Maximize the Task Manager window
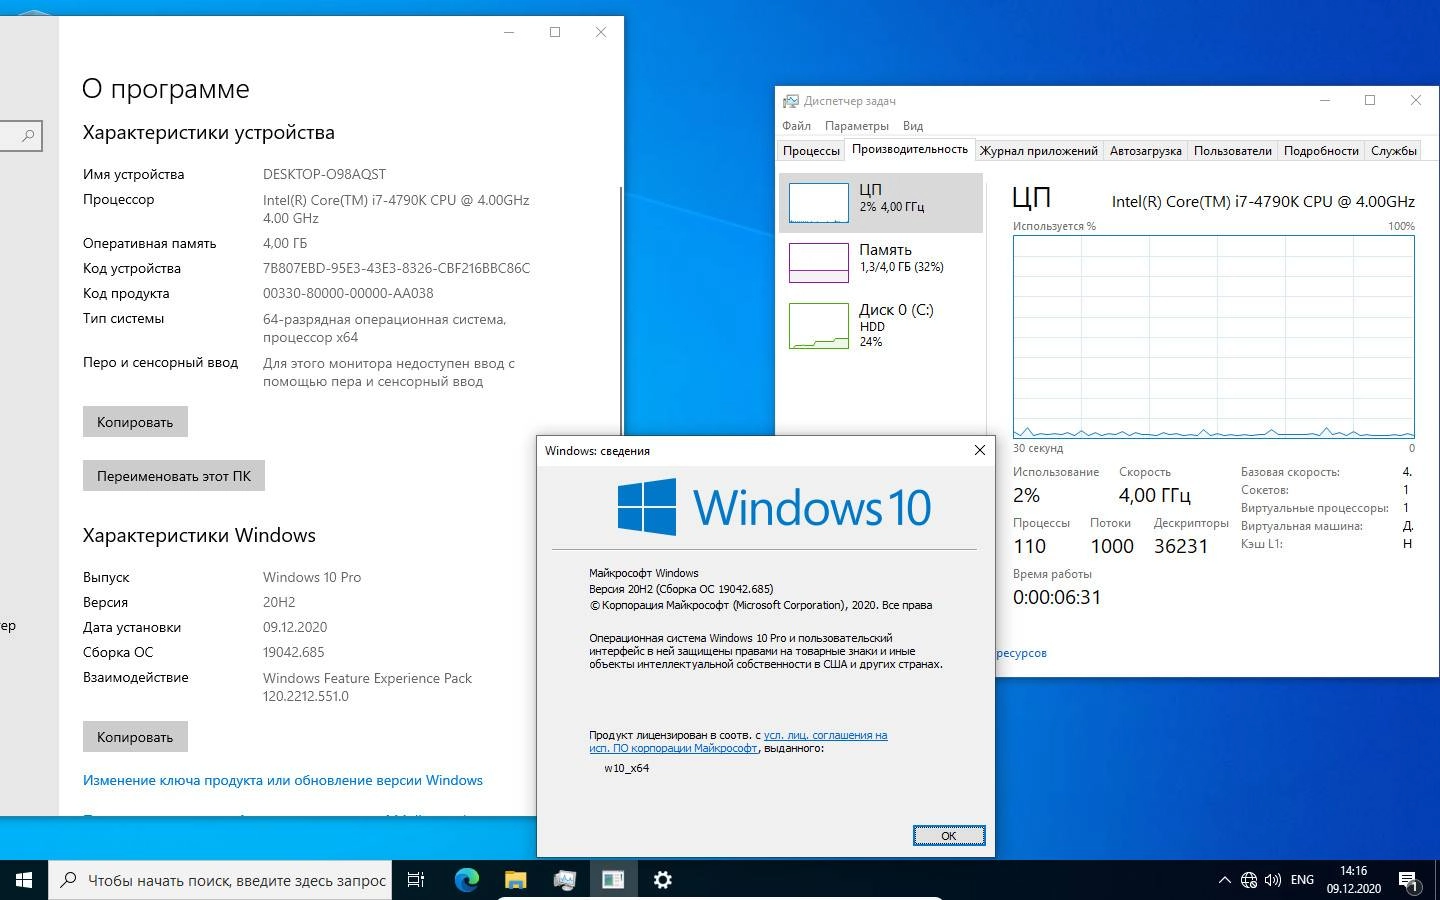The width and height of the screenshot is (1440, 900). [x=1370, y=100]
